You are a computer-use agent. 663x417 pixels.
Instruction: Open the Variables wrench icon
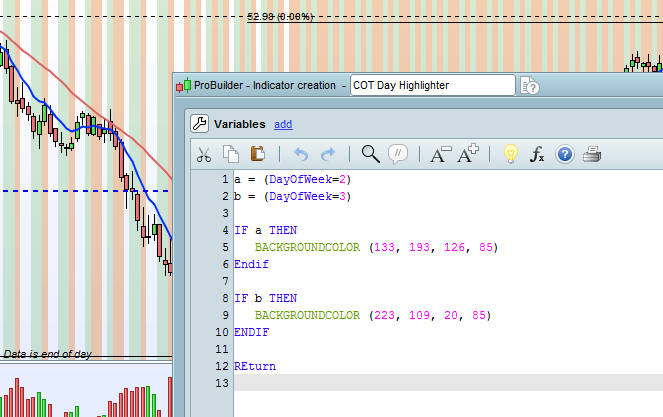pyautogui.click(x=199, y=124)
